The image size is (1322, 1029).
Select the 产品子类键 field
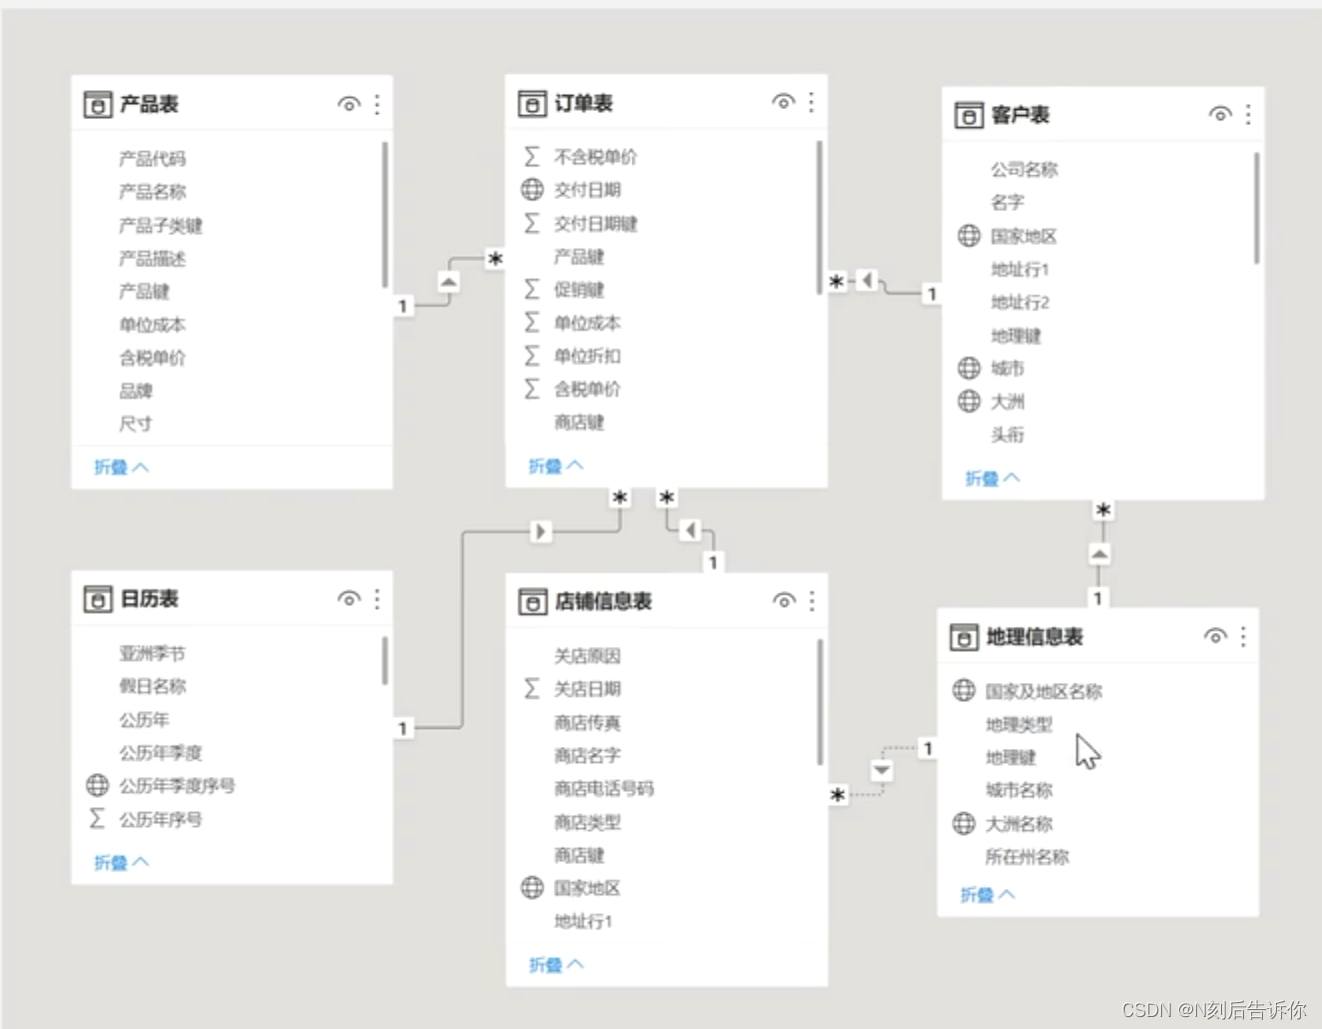coord(160,225)
